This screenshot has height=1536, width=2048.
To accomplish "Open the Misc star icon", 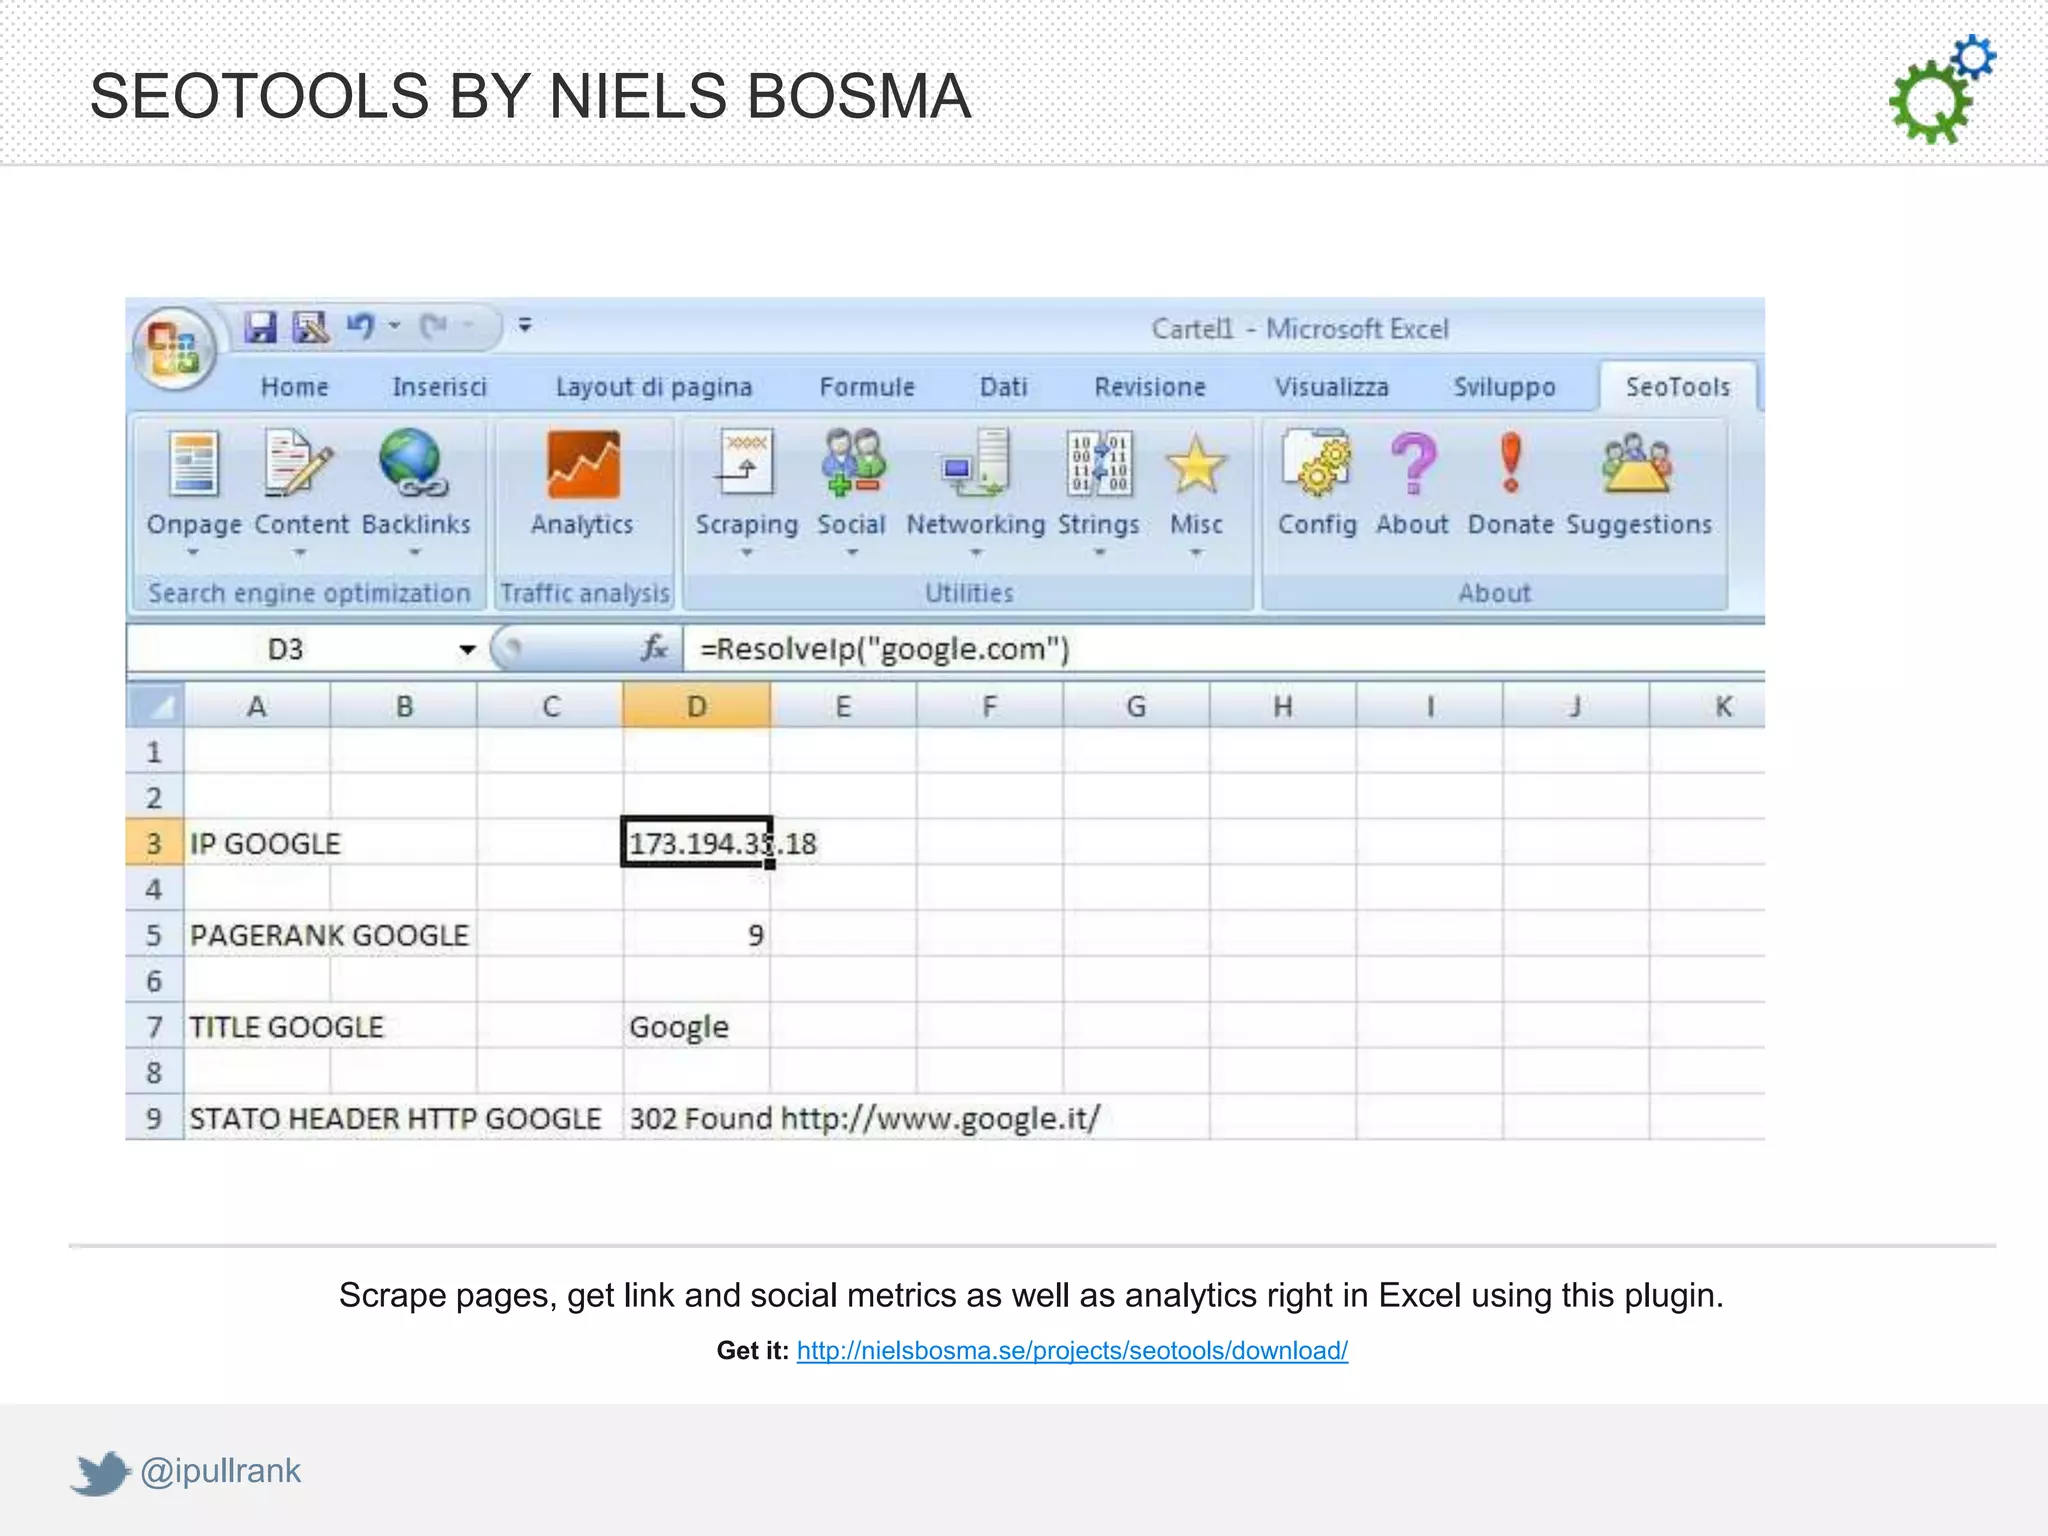I will click(1196, 465).
